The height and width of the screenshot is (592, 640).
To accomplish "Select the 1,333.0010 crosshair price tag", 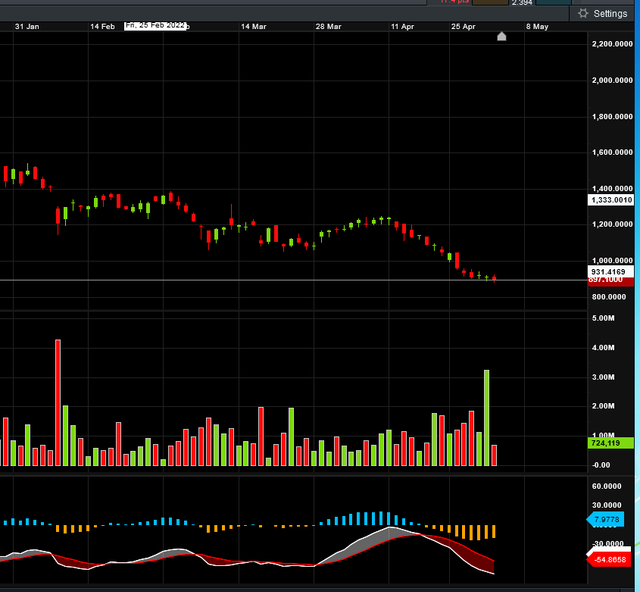I will pos(611,200).
